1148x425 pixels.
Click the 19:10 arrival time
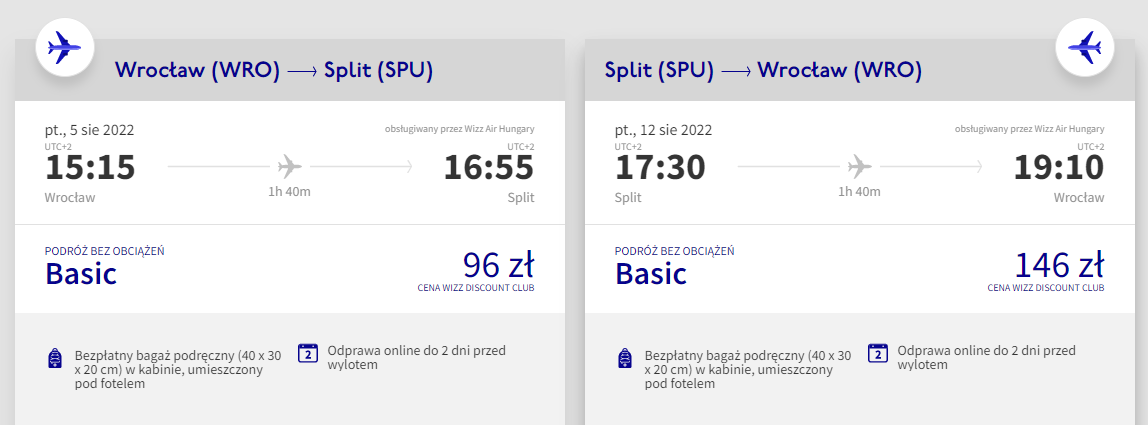(1060, 167)
